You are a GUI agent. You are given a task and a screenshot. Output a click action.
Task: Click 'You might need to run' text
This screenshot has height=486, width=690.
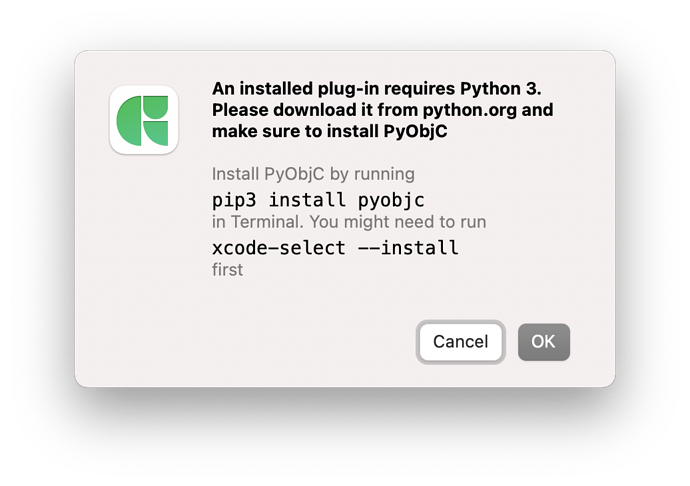(398, 222)
